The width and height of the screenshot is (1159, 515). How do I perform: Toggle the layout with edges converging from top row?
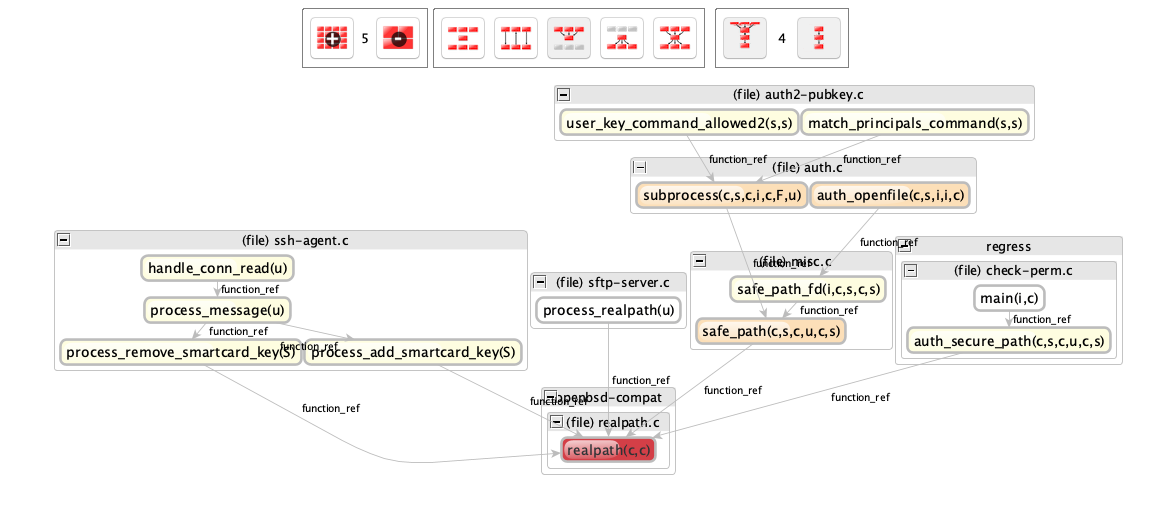pos(569,38)
